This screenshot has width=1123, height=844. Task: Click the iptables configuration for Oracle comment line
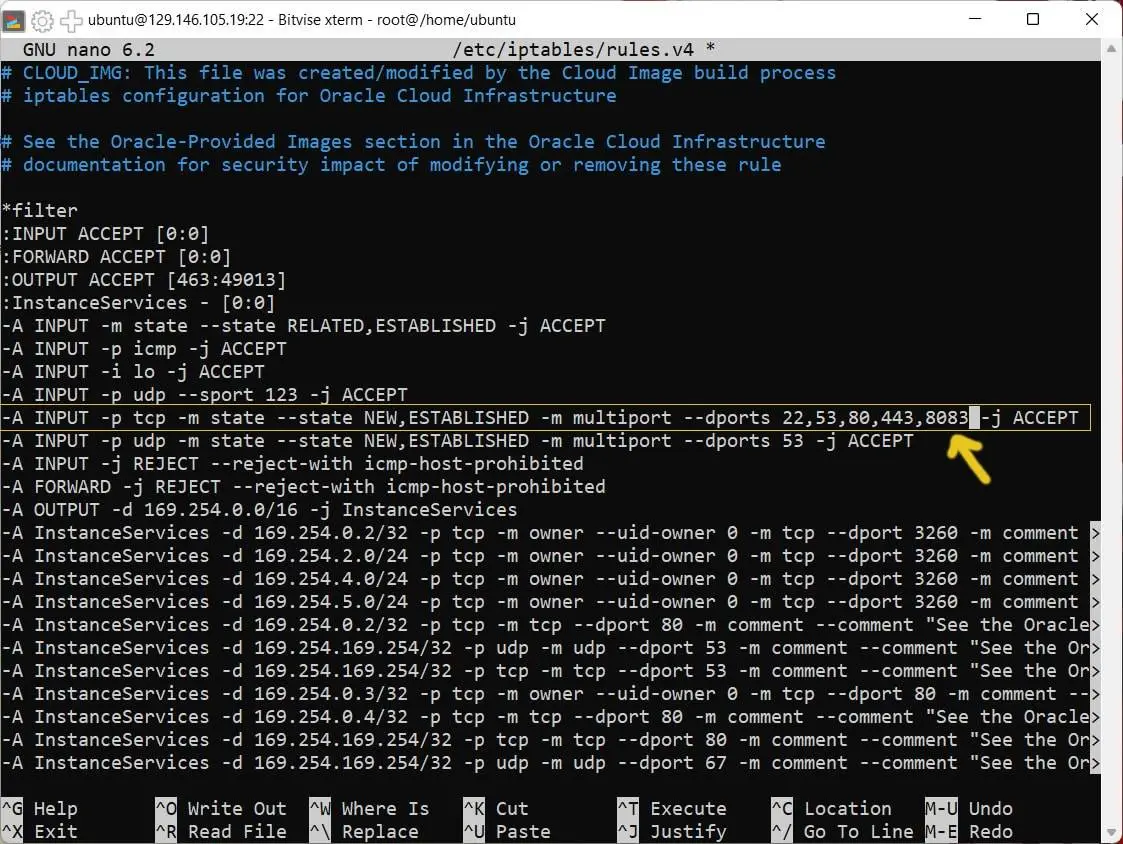(309, 95)
